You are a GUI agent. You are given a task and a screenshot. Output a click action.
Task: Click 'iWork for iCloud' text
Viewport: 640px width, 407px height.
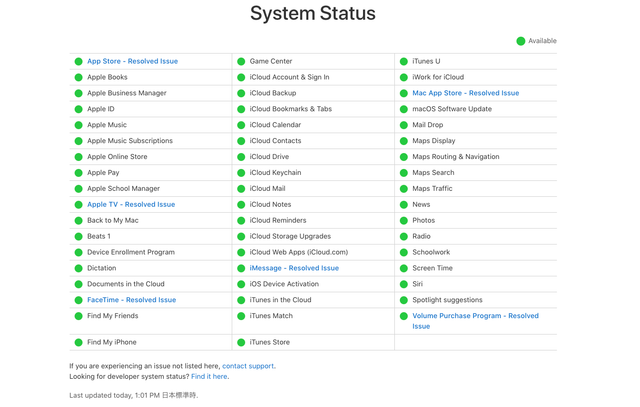click(x=438, y=77)
